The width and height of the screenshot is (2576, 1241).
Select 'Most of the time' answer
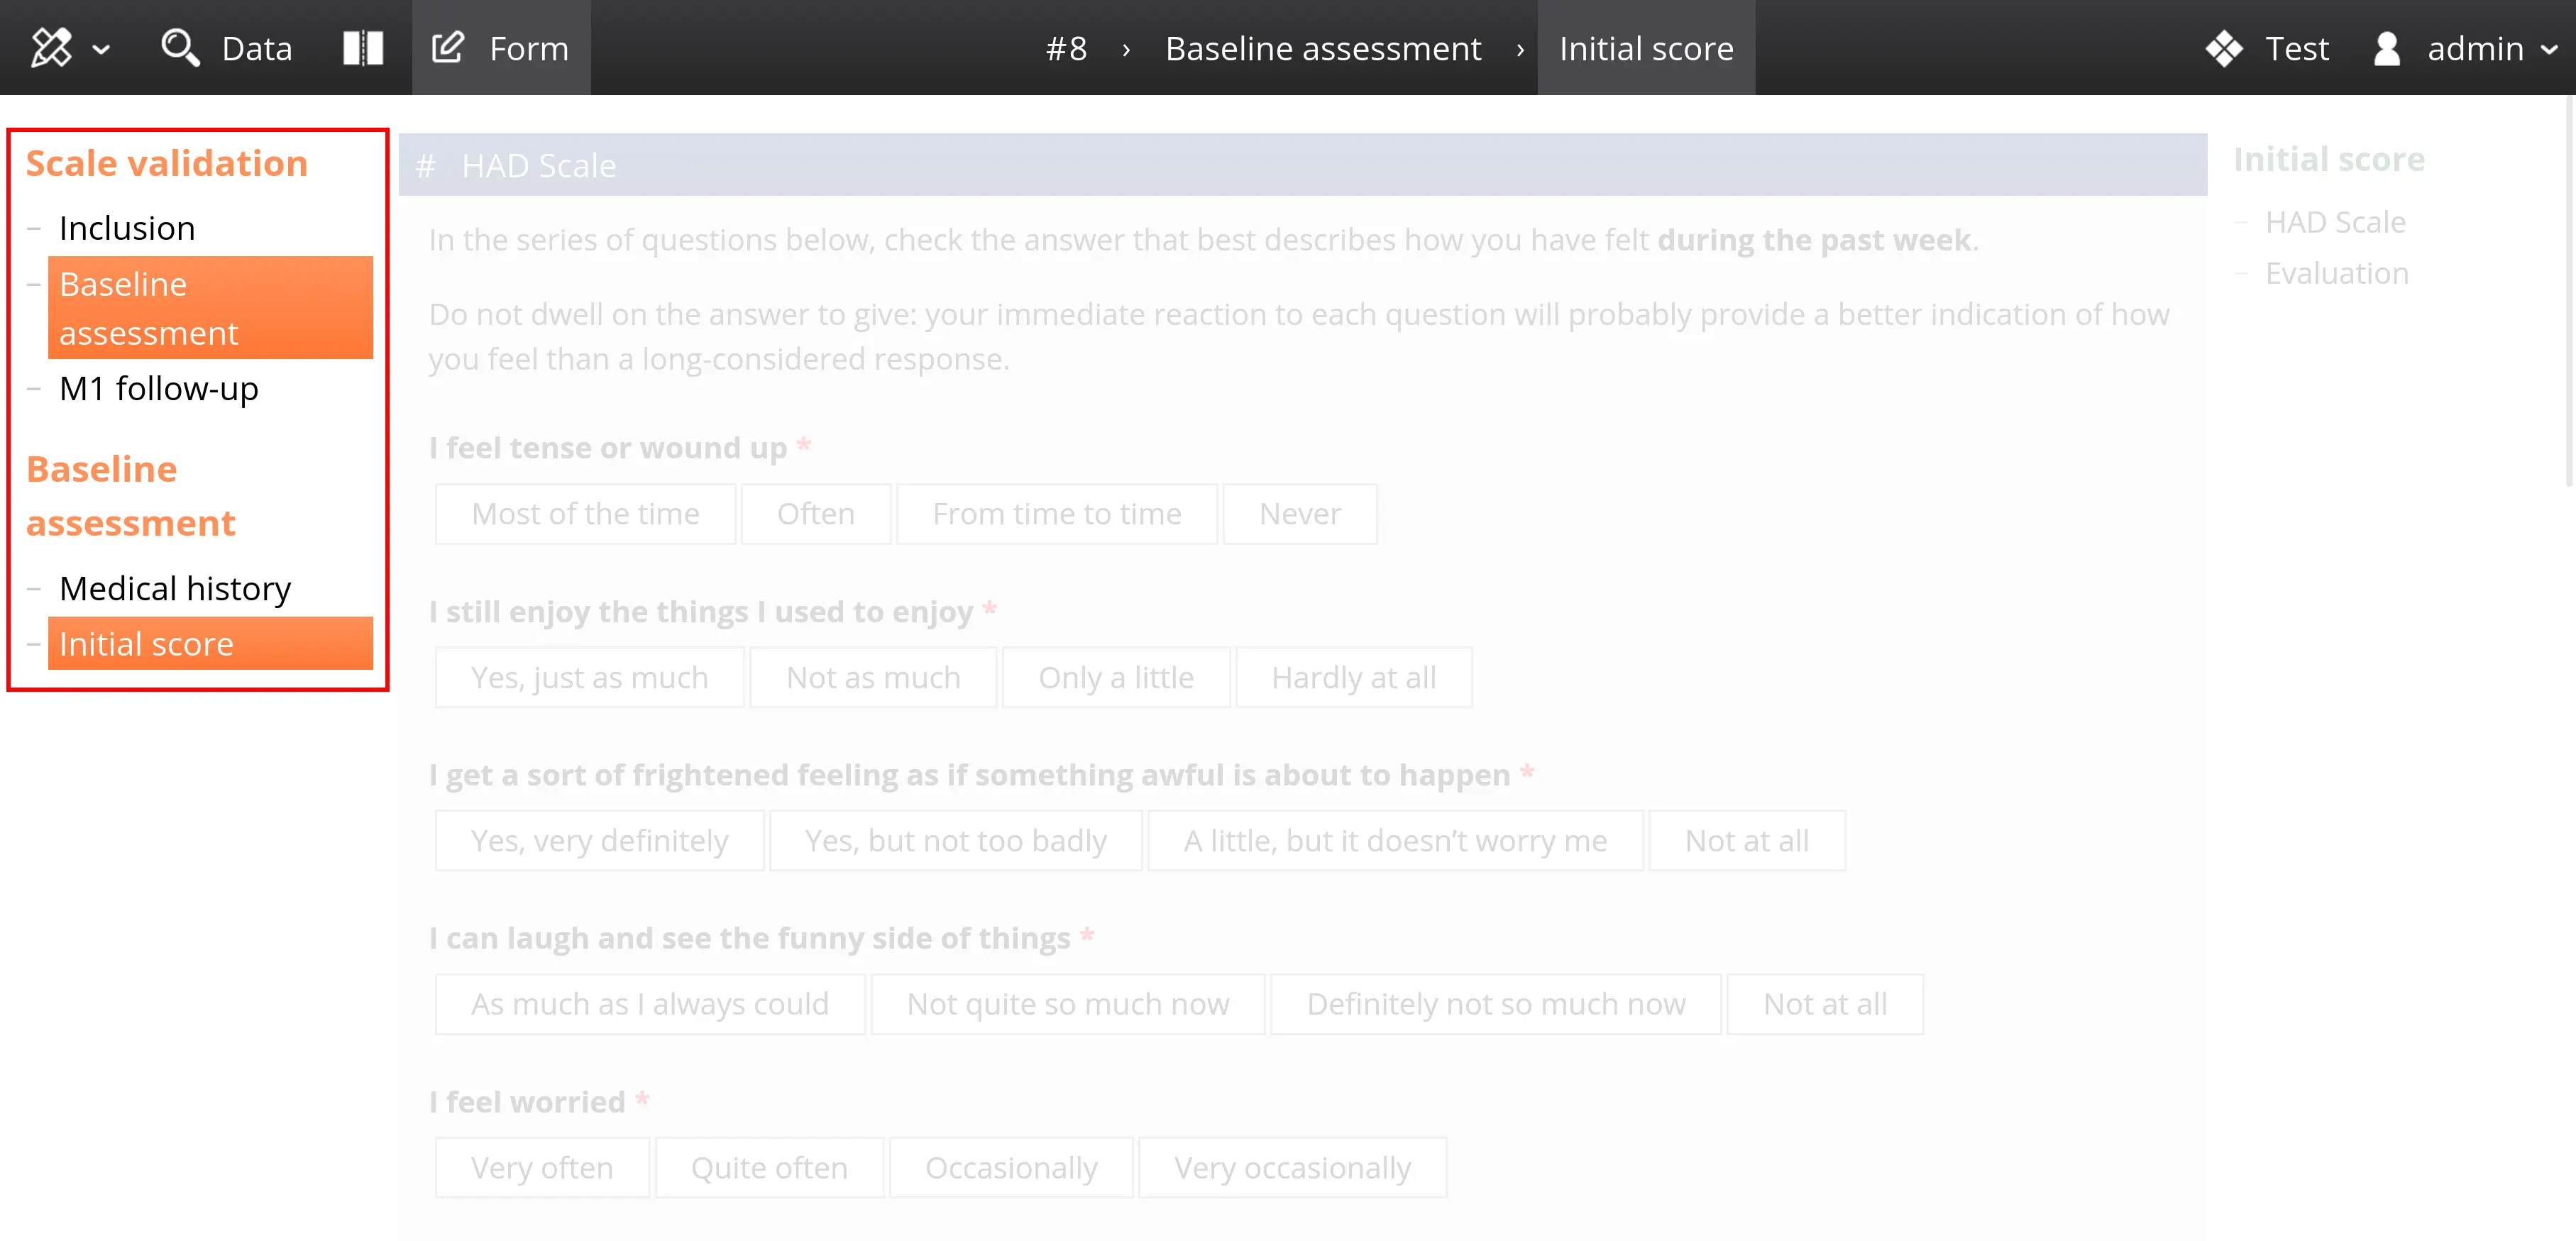585,514
